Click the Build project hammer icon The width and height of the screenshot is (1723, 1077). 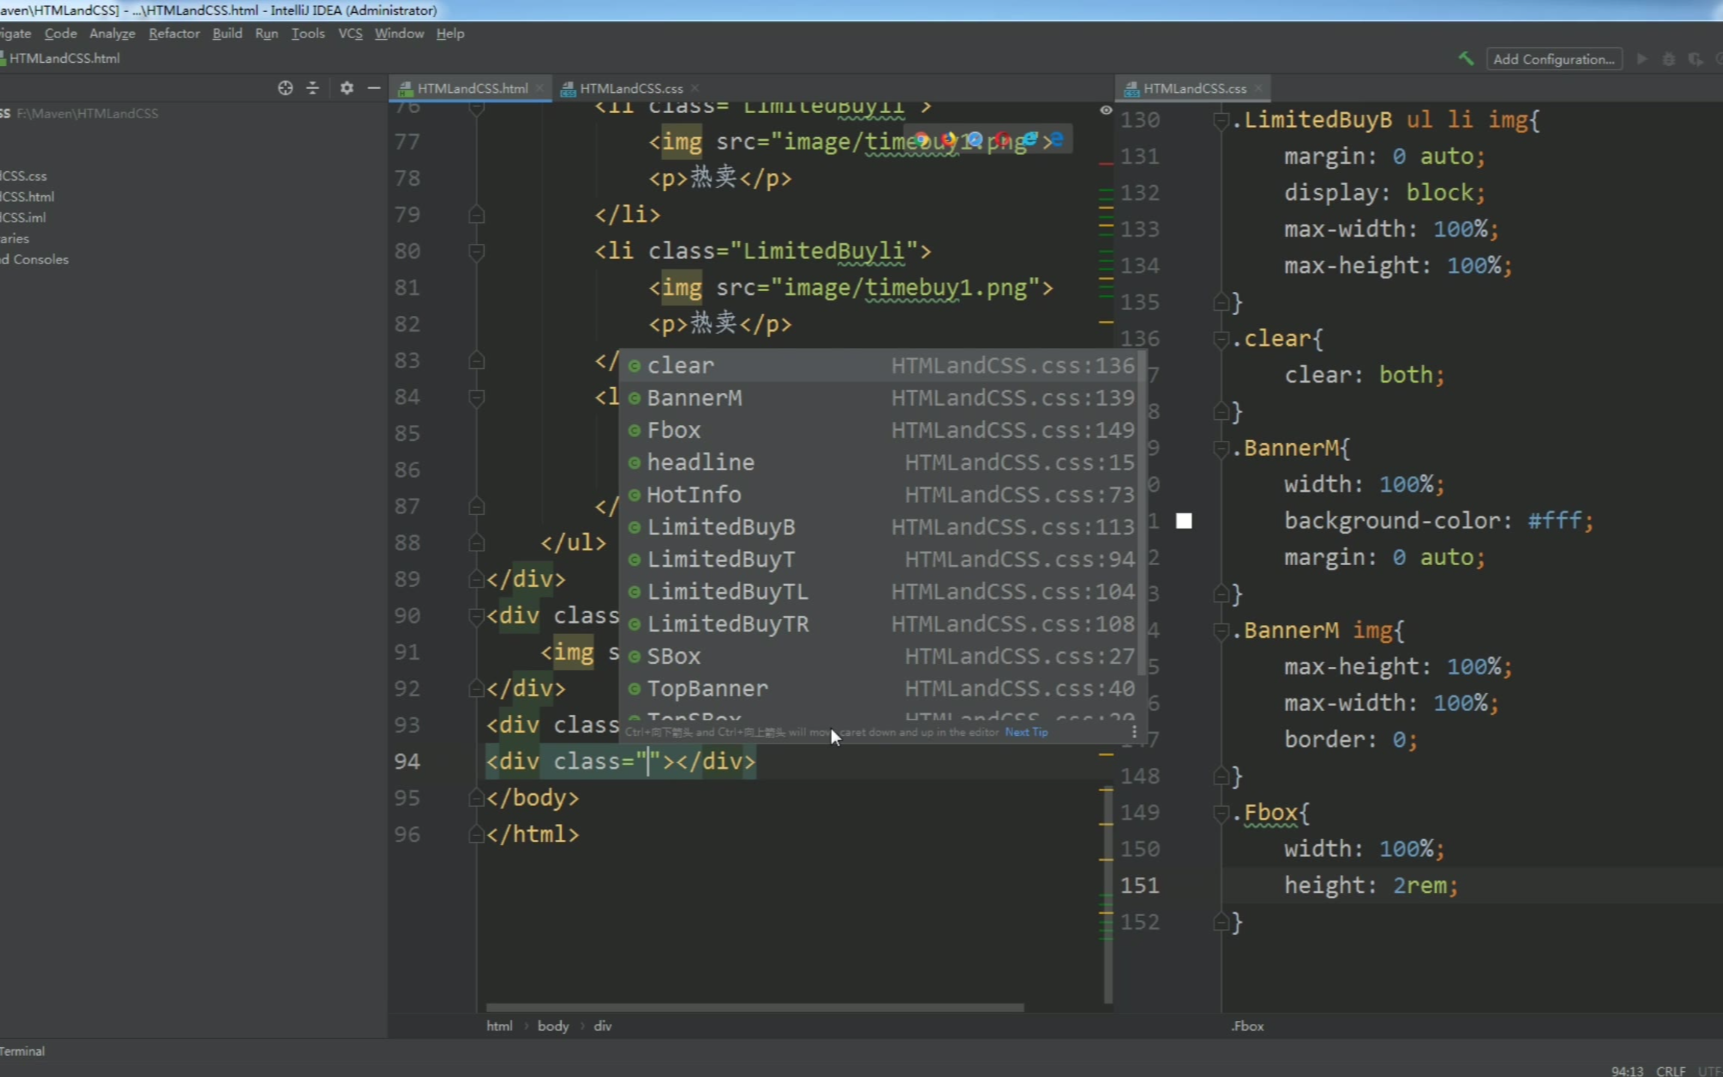click(x=1466, y=59)
